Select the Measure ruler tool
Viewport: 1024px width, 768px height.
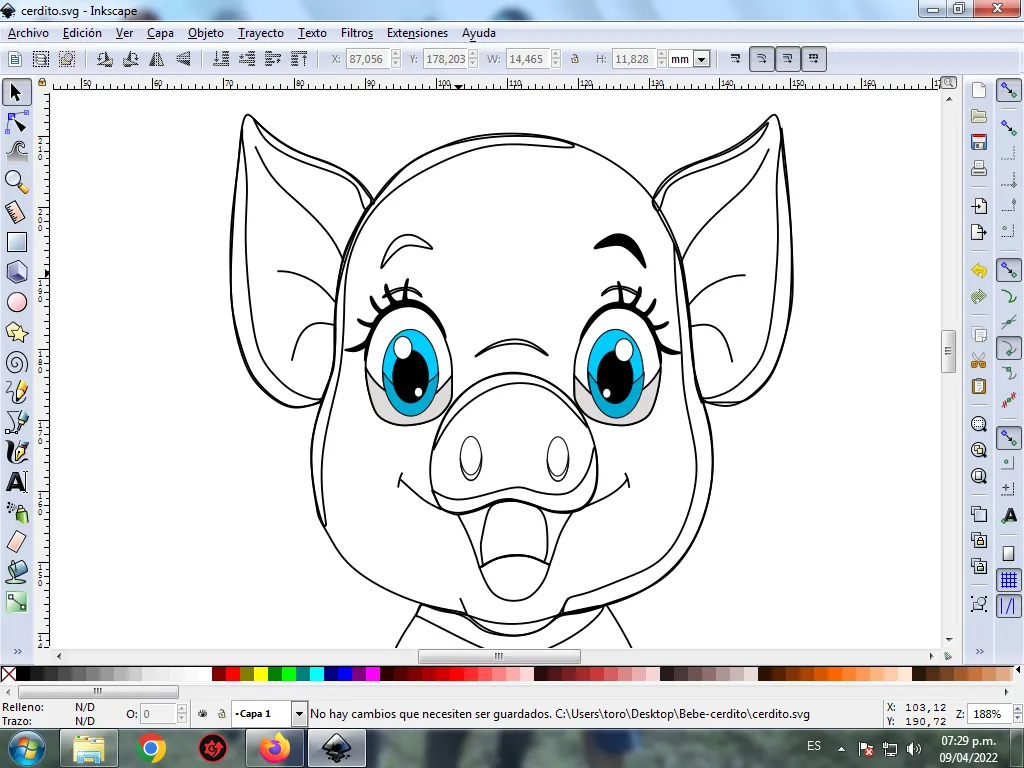[x=16, y=212]
